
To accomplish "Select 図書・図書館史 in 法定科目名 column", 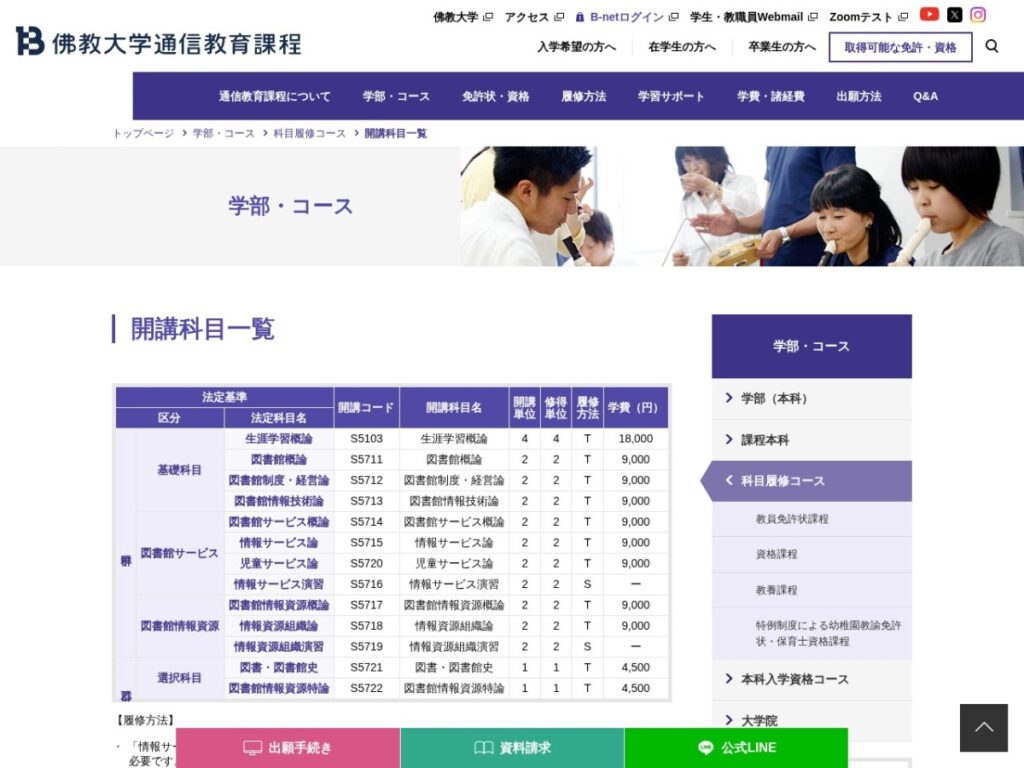I will click(x=278, y=667).
